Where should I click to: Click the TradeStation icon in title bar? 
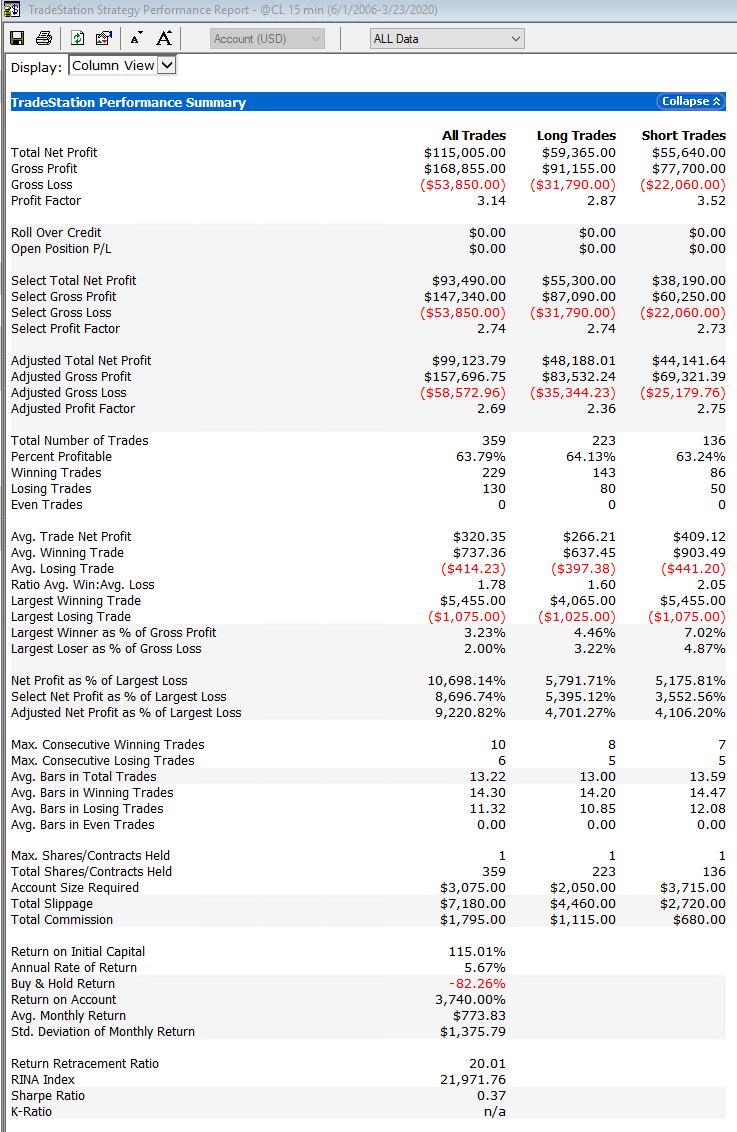[11, 10]
